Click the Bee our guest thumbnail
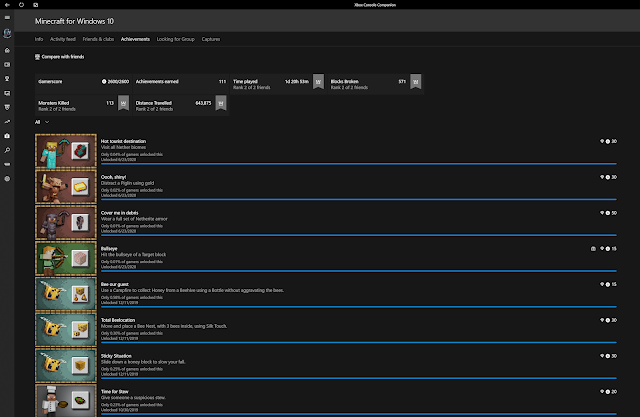 [x=66, y=294]
